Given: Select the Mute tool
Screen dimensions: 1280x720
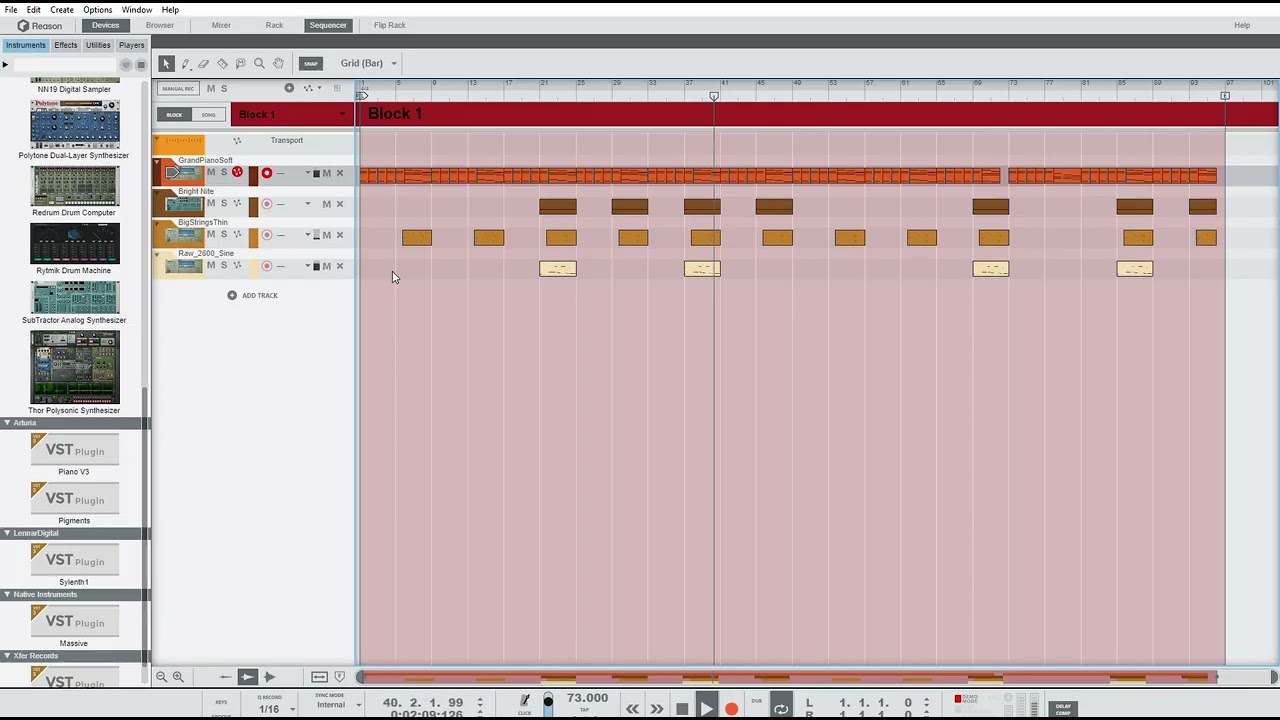Looking at the screenshot, I should click(240, 63).
